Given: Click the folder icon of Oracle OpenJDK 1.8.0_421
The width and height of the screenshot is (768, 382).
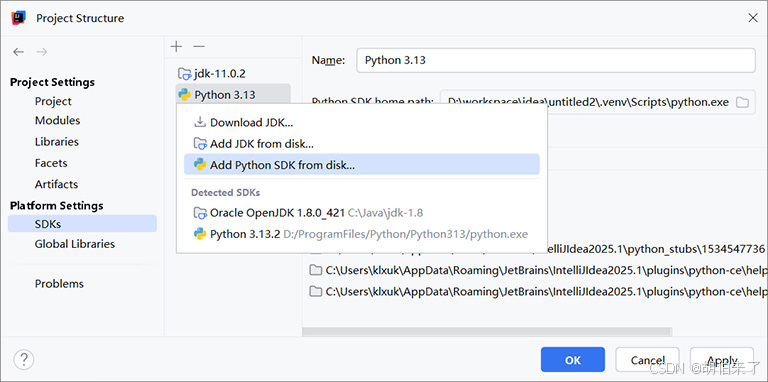Looking at the screenshot, I should tap(200, 213).
